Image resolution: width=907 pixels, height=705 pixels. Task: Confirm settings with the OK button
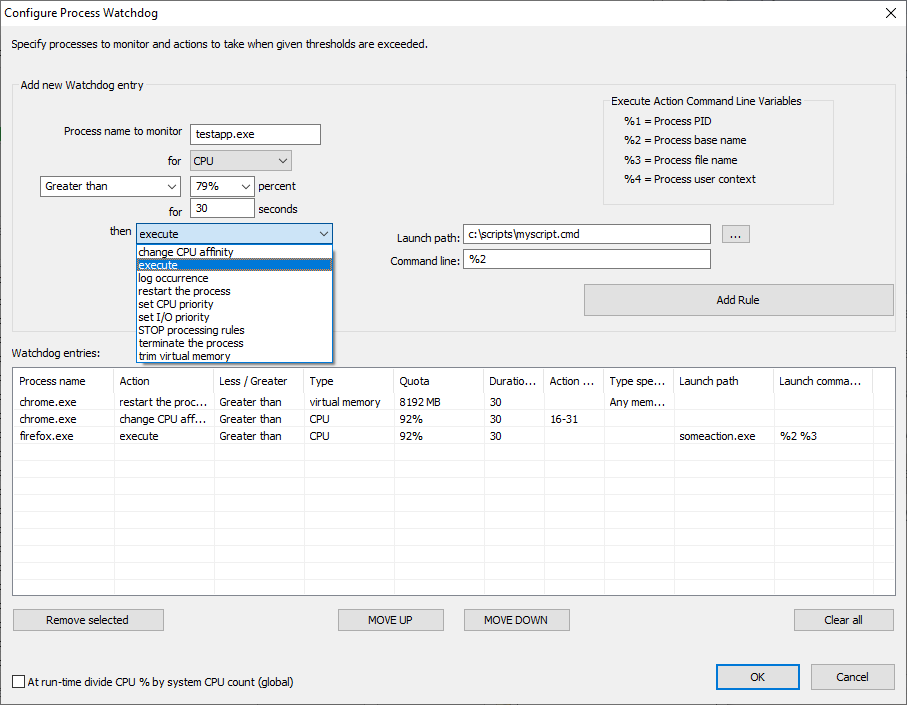pos(757,676)
